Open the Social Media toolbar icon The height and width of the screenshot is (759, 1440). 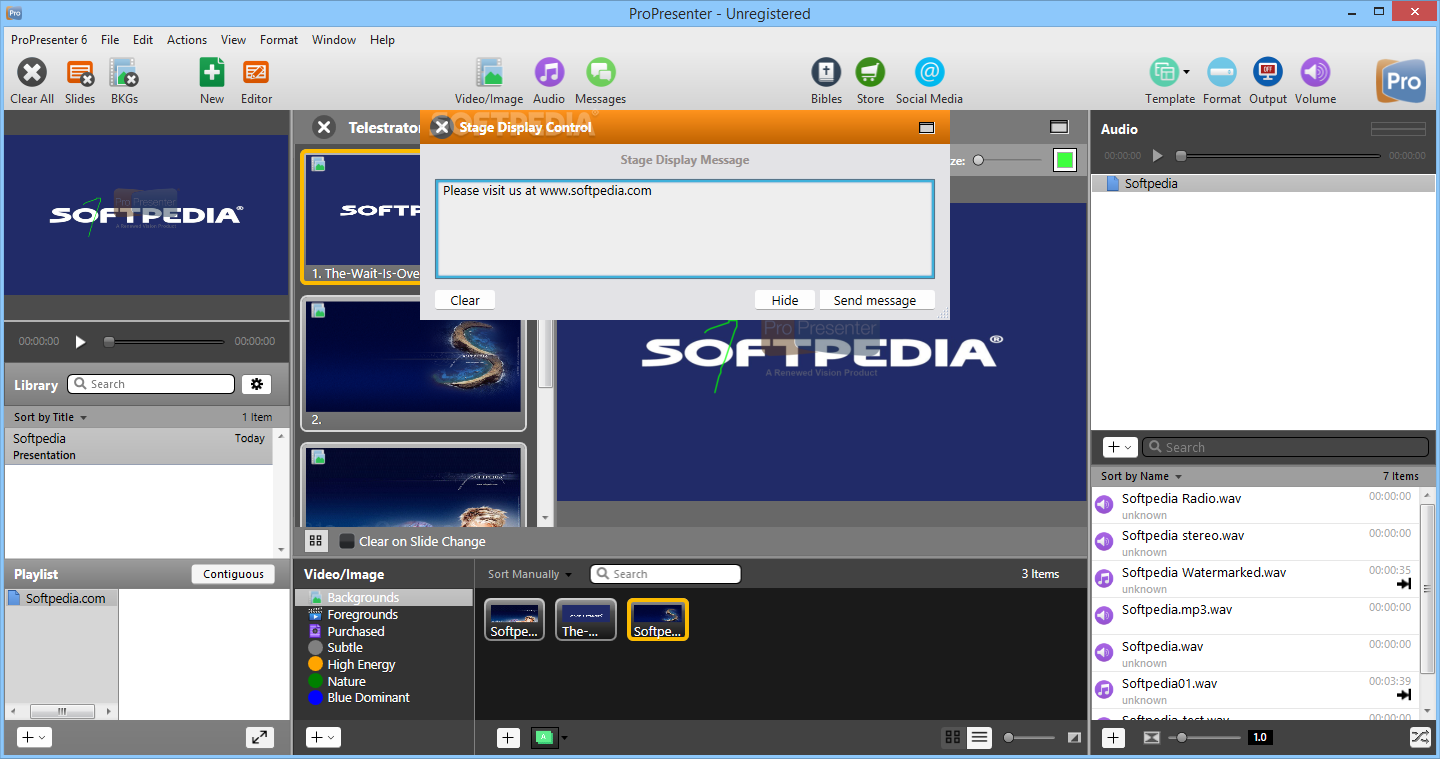coord(929,73)
